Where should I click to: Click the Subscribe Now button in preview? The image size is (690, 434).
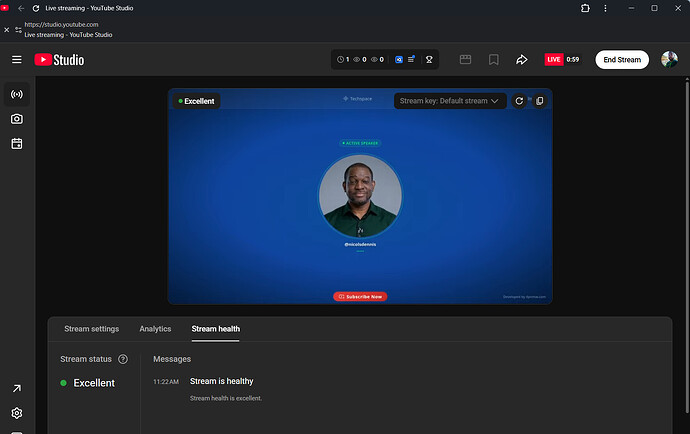[x=360, y=297]
